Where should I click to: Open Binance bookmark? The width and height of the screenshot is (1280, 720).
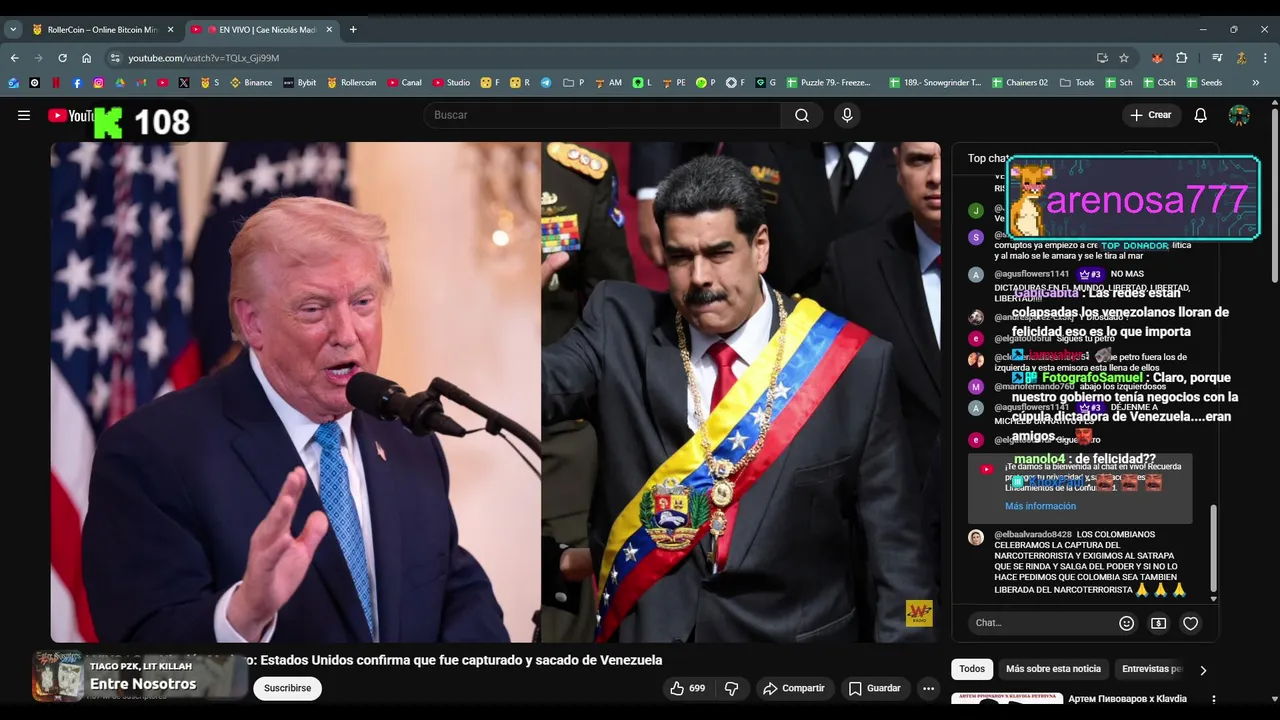click(251, 83)
